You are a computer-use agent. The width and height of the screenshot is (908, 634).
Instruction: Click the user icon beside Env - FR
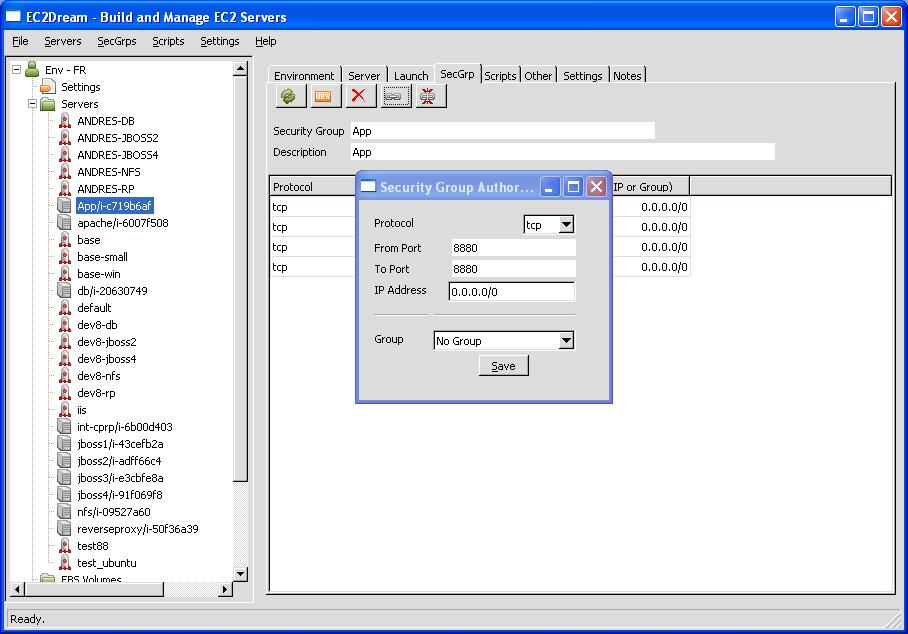[x=32, y=69]
